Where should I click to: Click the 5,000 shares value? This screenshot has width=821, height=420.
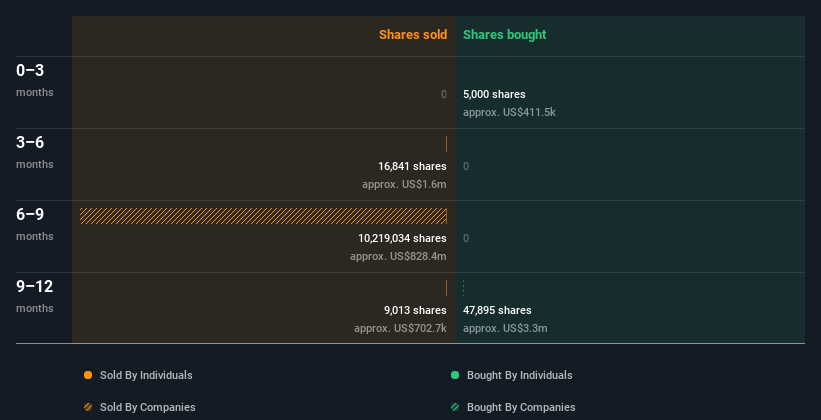[494, 94]
